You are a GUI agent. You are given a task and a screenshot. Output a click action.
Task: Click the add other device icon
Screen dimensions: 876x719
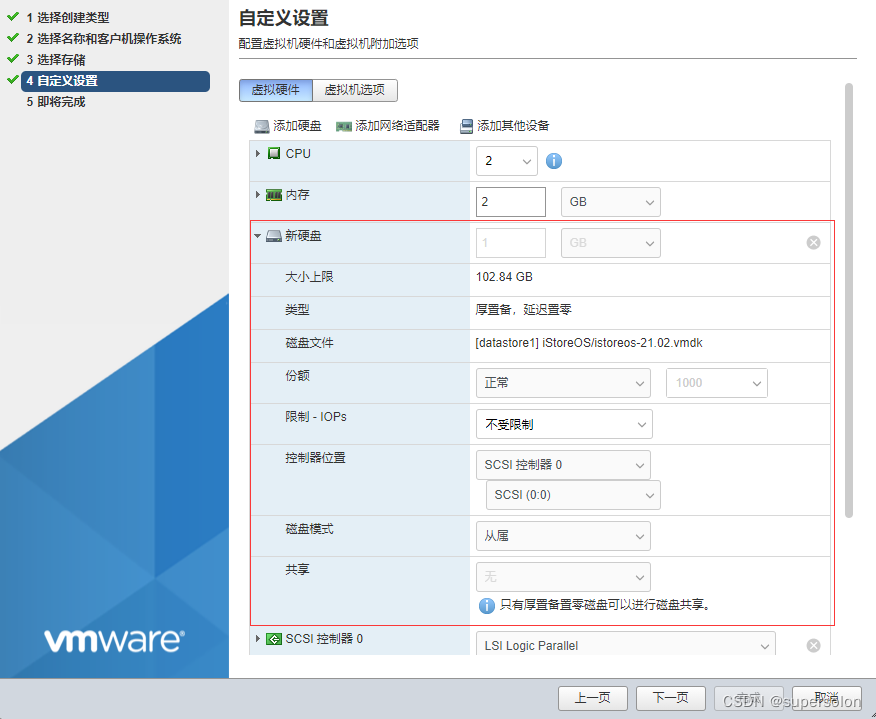(x=466, y=126)
